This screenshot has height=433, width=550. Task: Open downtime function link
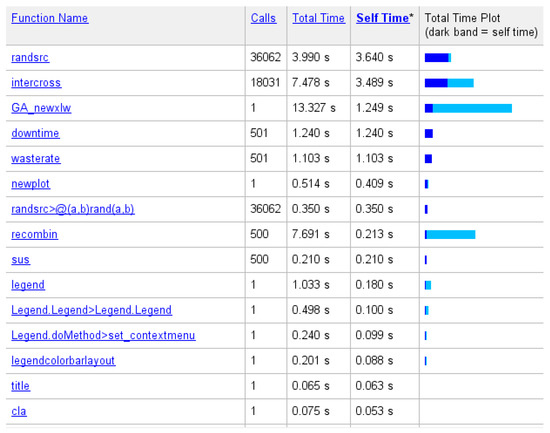(x=35, y=133)
